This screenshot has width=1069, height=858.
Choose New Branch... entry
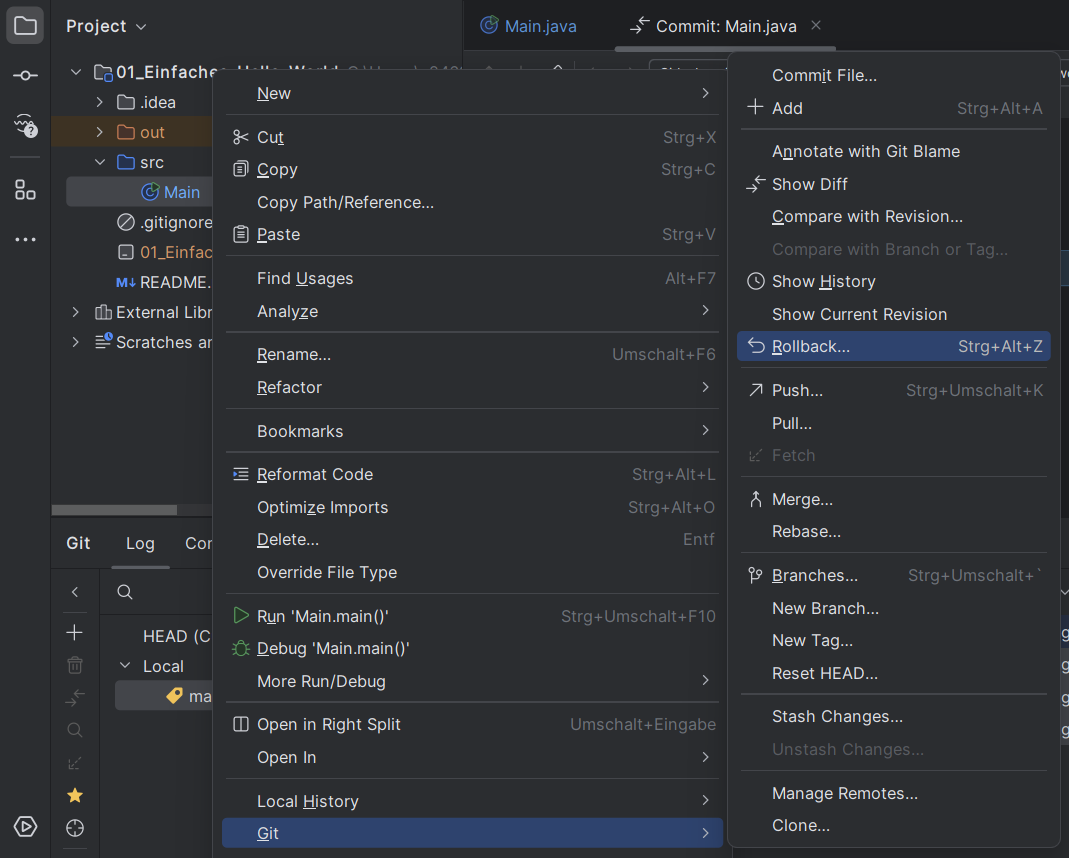[x=893, y=608]
